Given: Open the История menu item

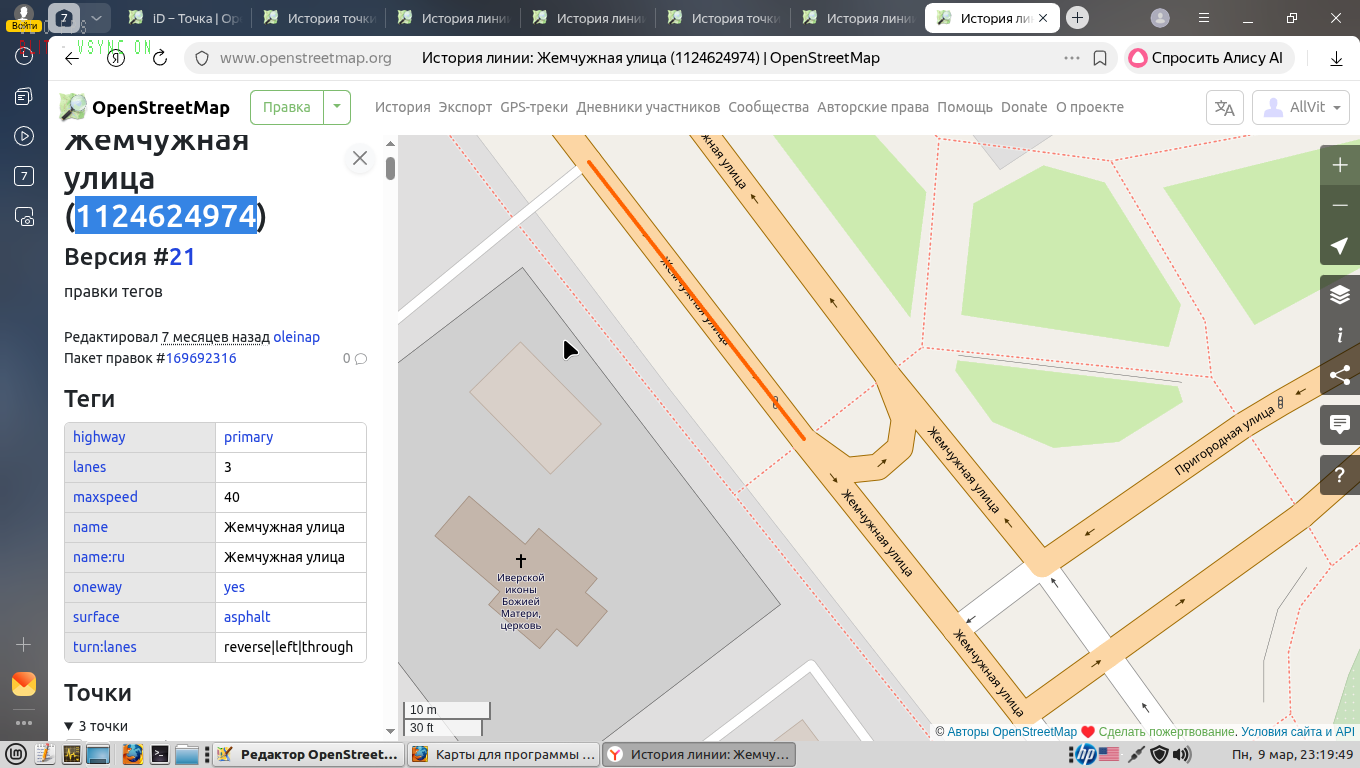Looking at the screenshot, I should pyautogui.click(x=402, y=107).
